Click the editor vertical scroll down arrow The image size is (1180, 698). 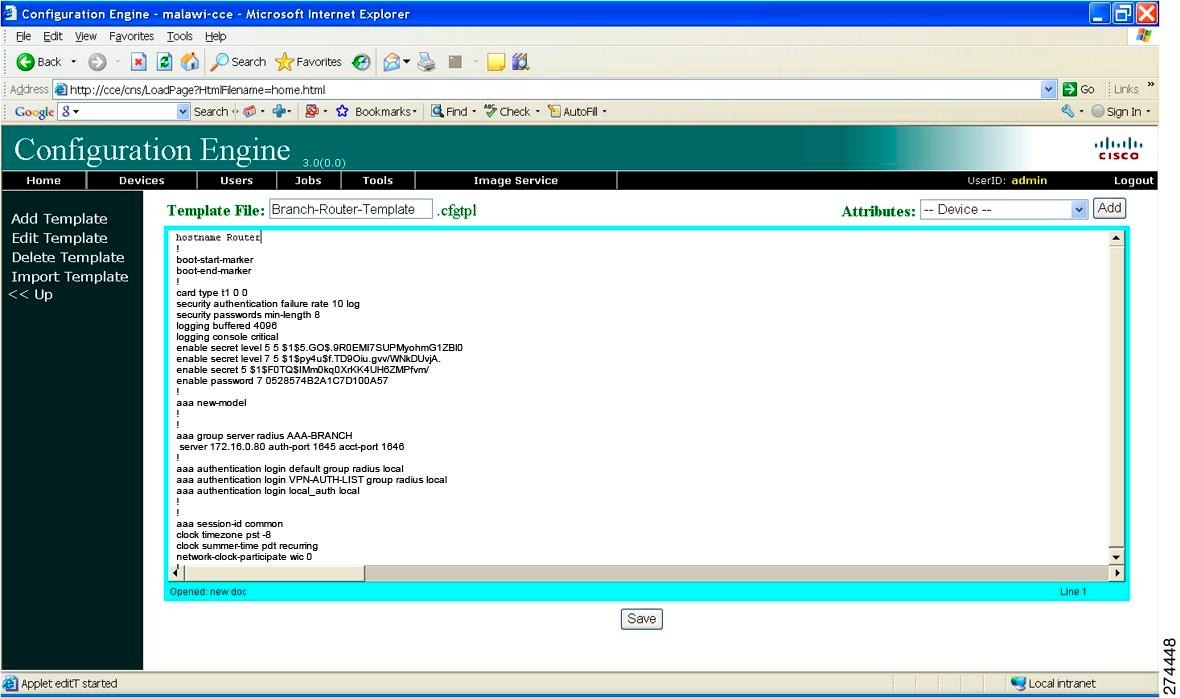1116,557
